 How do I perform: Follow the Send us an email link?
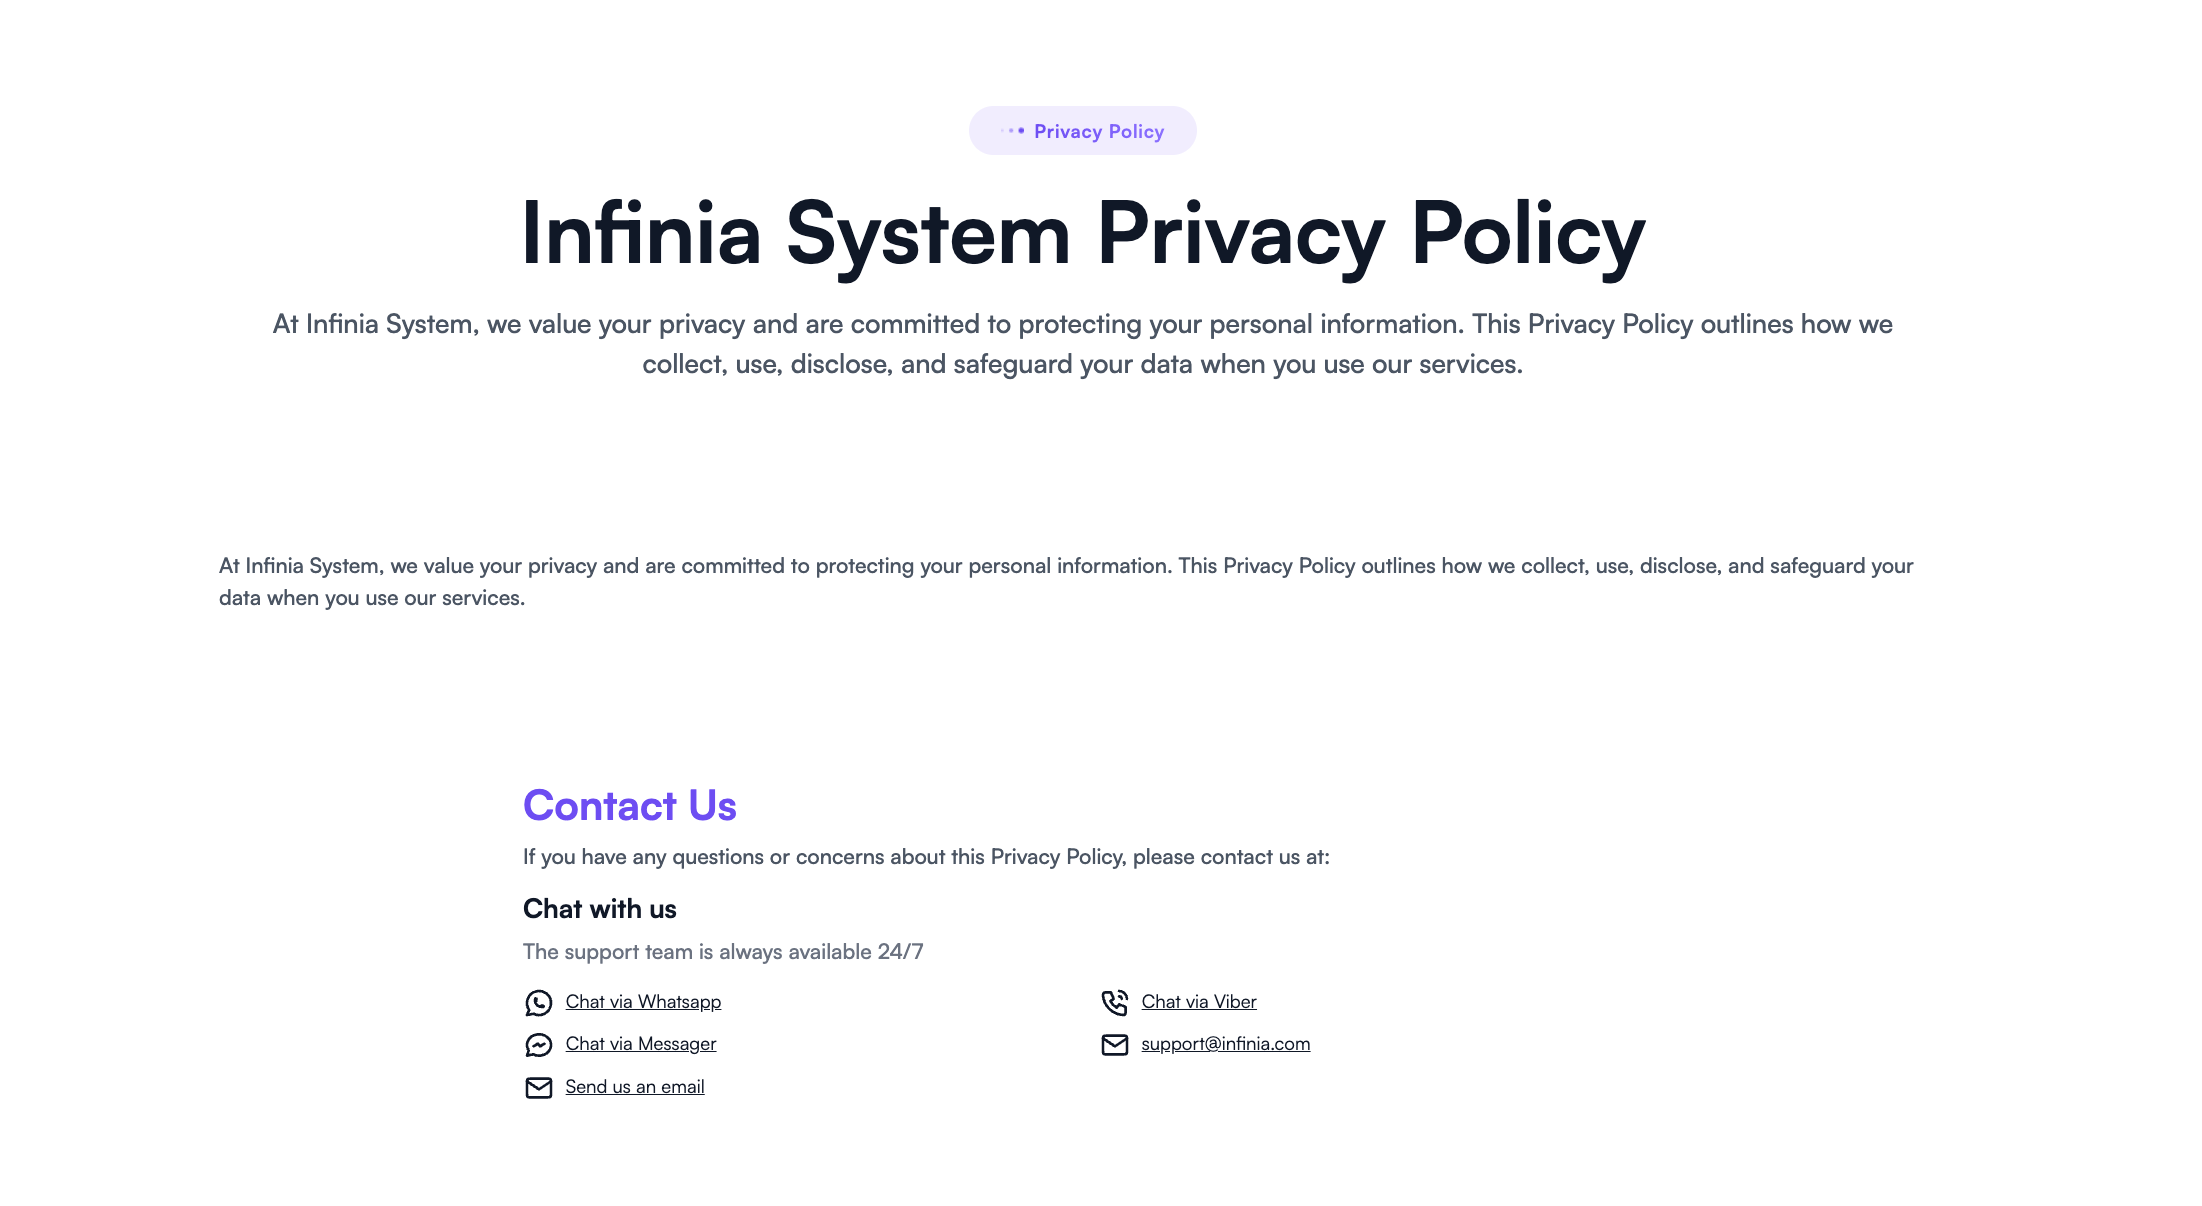[x=635, y=1087]
